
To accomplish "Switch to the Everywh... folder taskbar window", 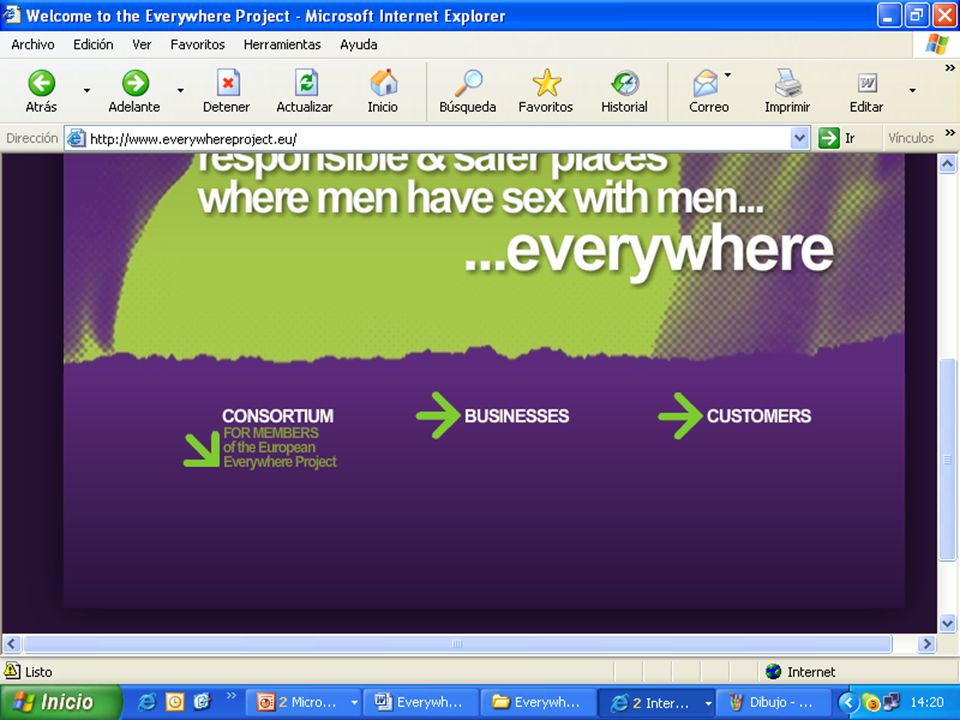I will (x=538, y=702).
